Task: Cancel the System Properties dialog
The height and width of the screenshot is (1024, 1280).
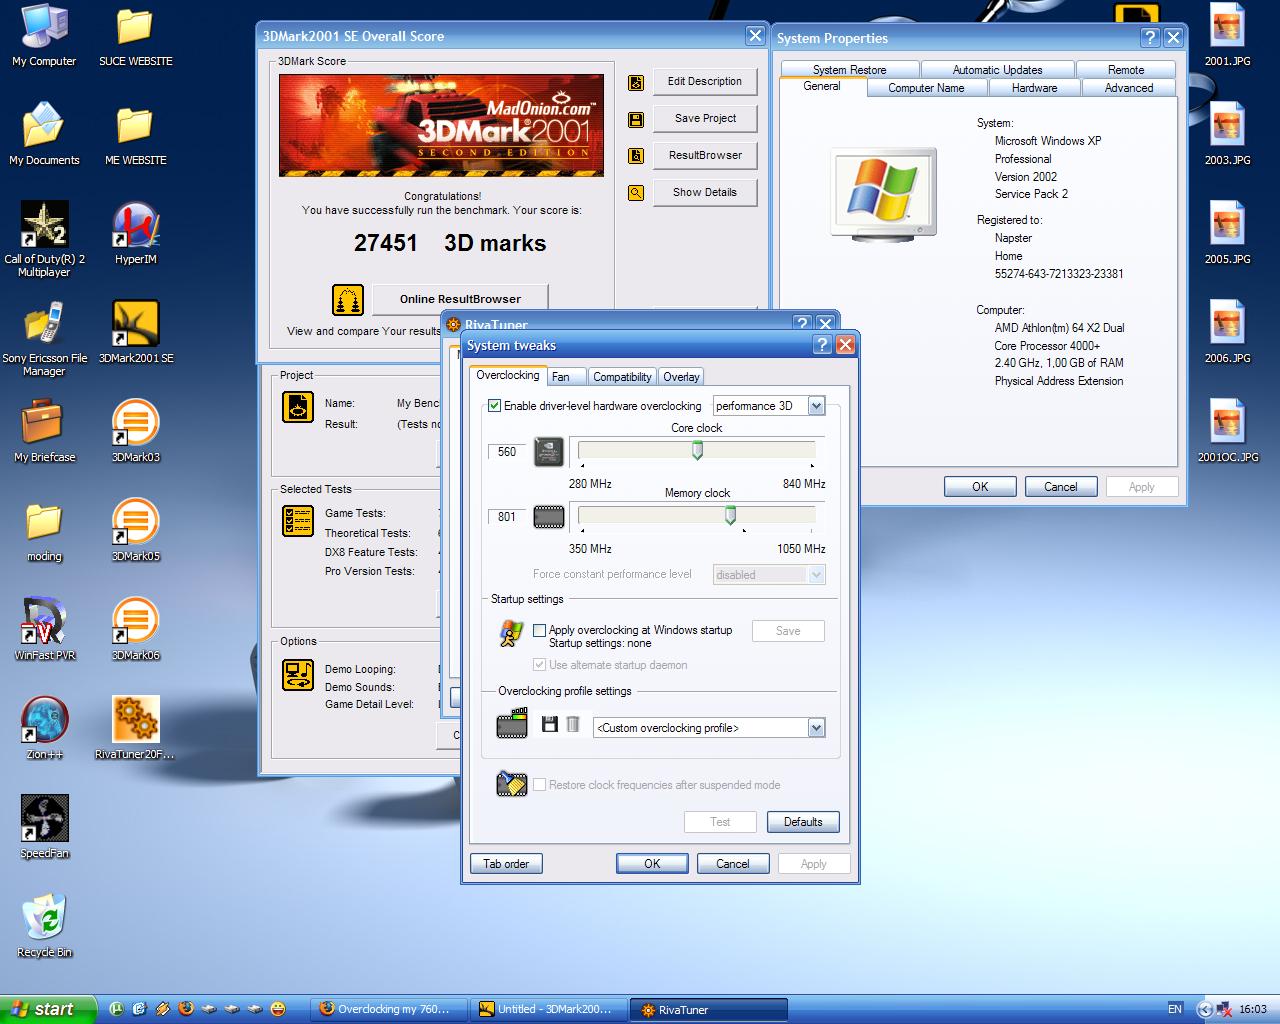Action: (x=1061, y=487)
